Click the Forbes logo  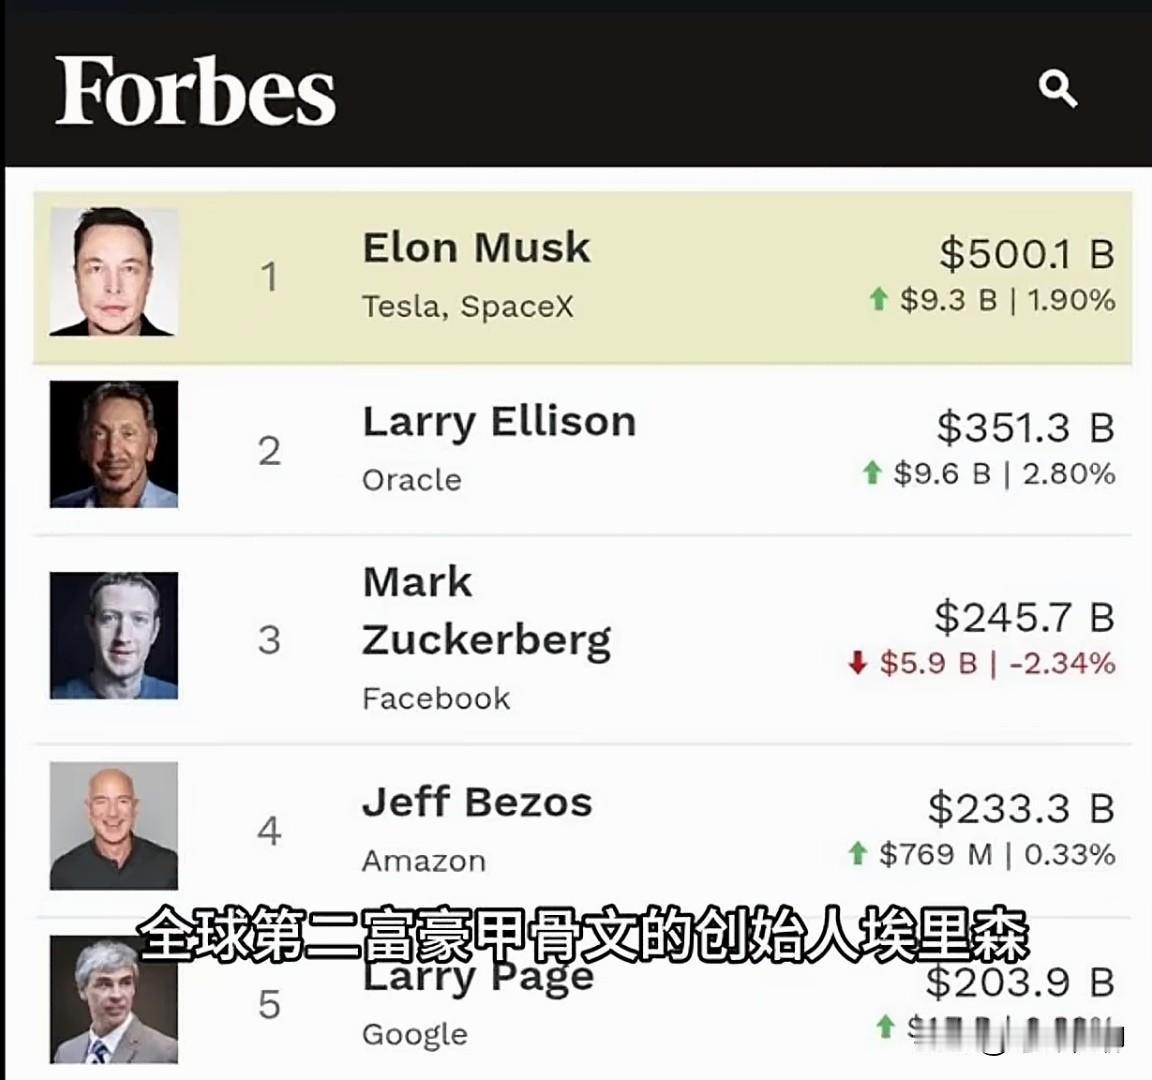[x=195, y=91]
